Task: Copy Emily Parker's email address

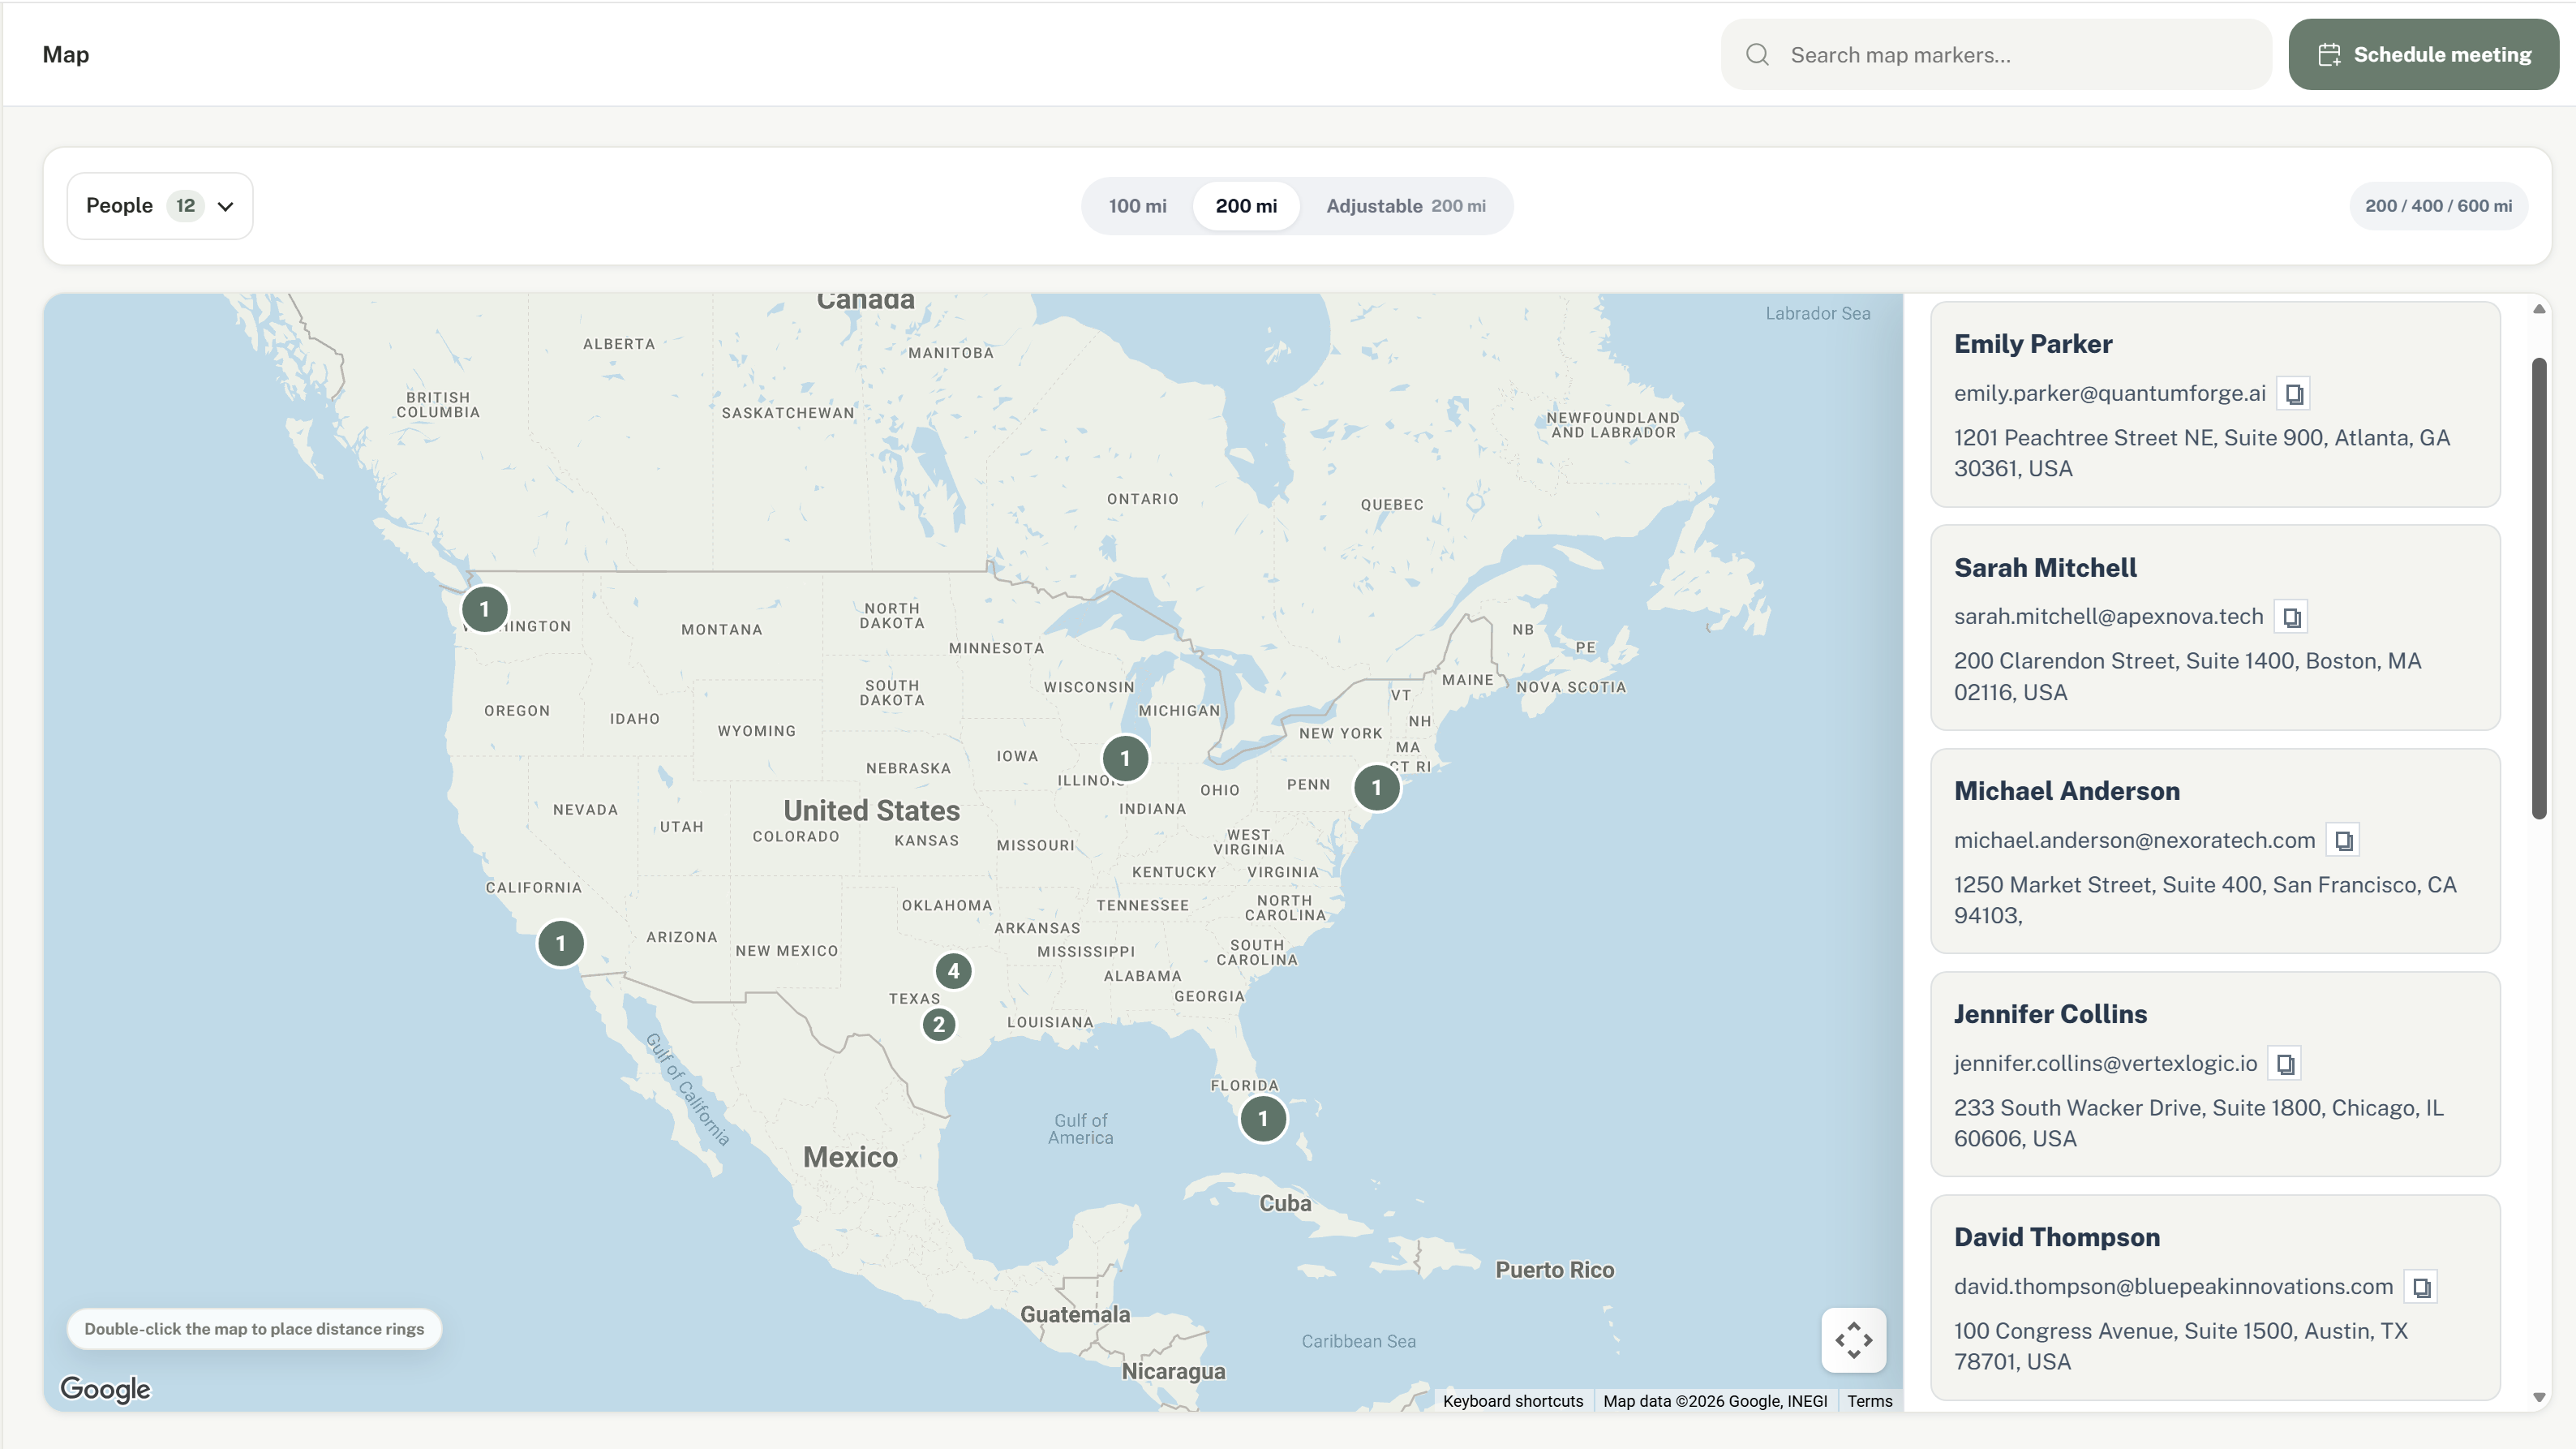Action: coord(2294,394)
